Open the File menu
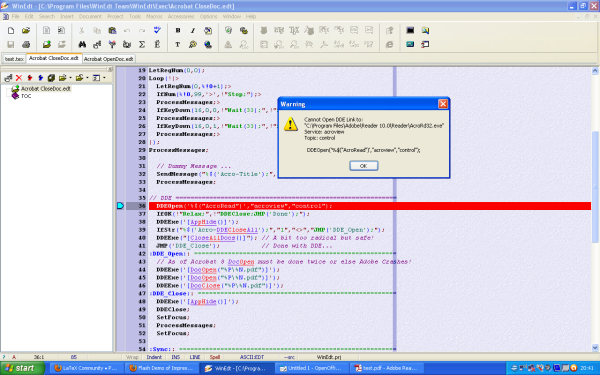Viewport: 600px width, 375px height. [15, 16]
